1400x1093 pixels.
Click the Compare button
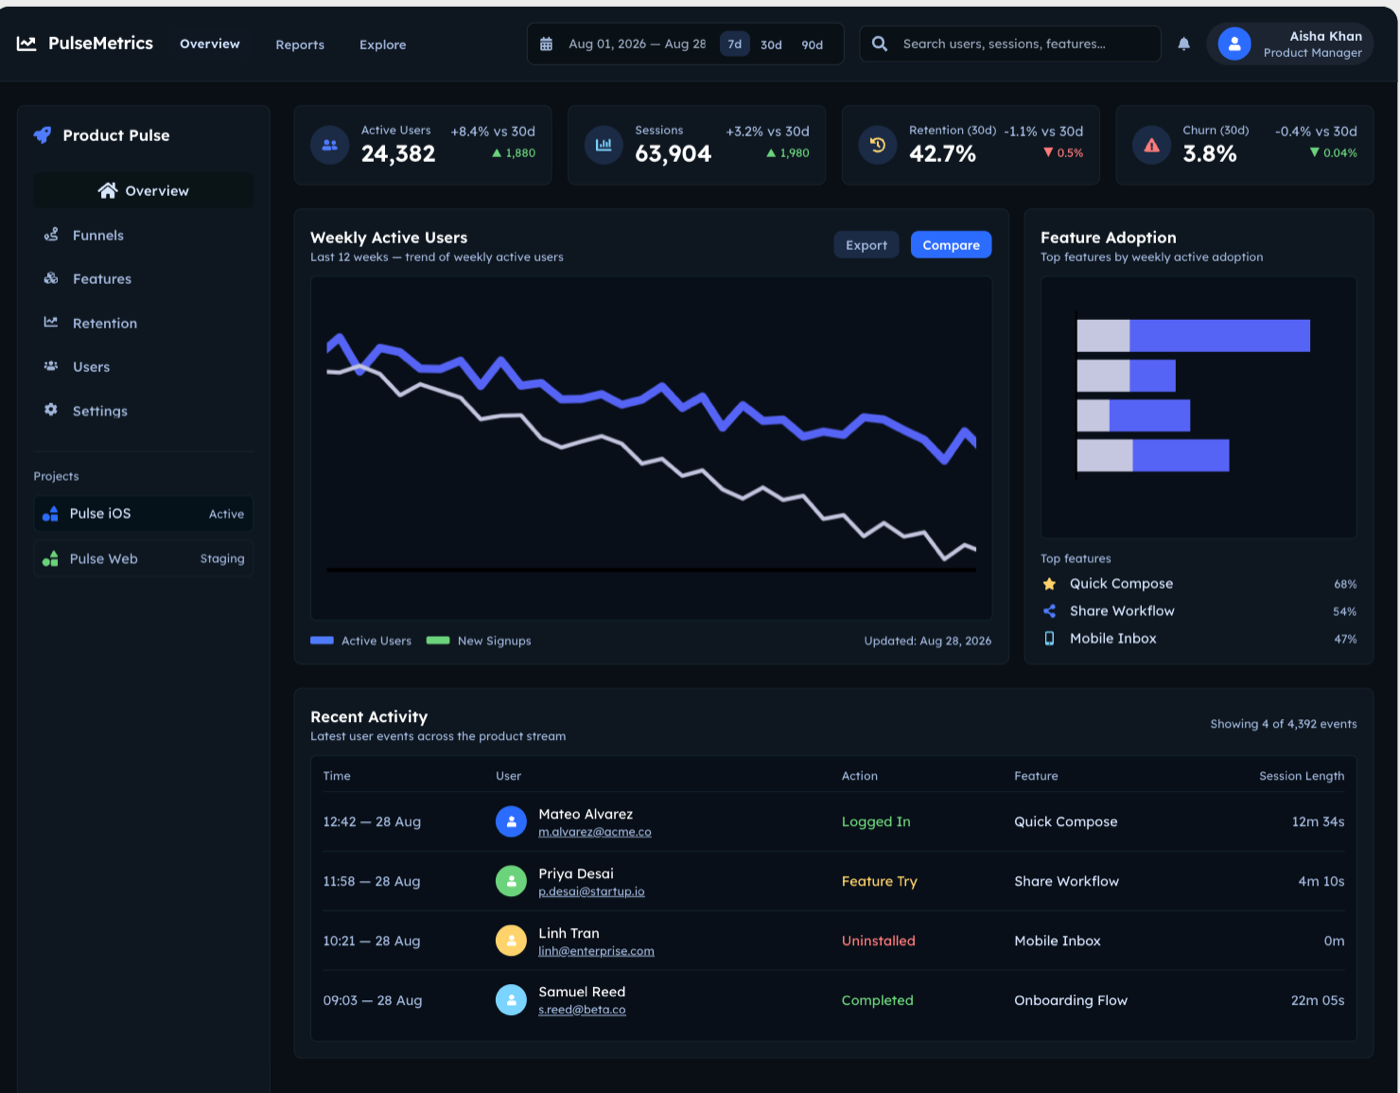(951, 245)
